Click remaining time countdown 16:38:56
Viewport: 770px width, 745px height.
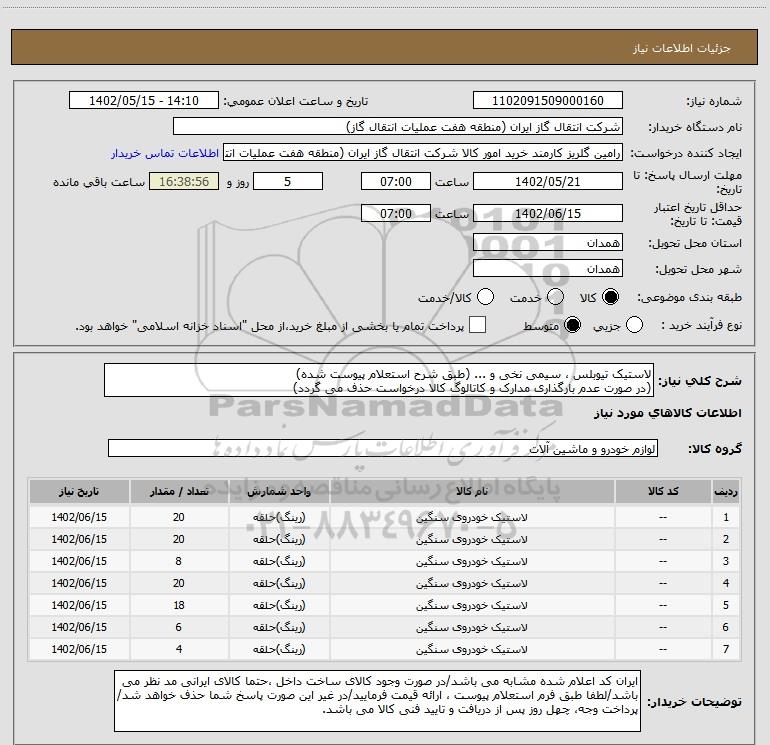point(184,181)
